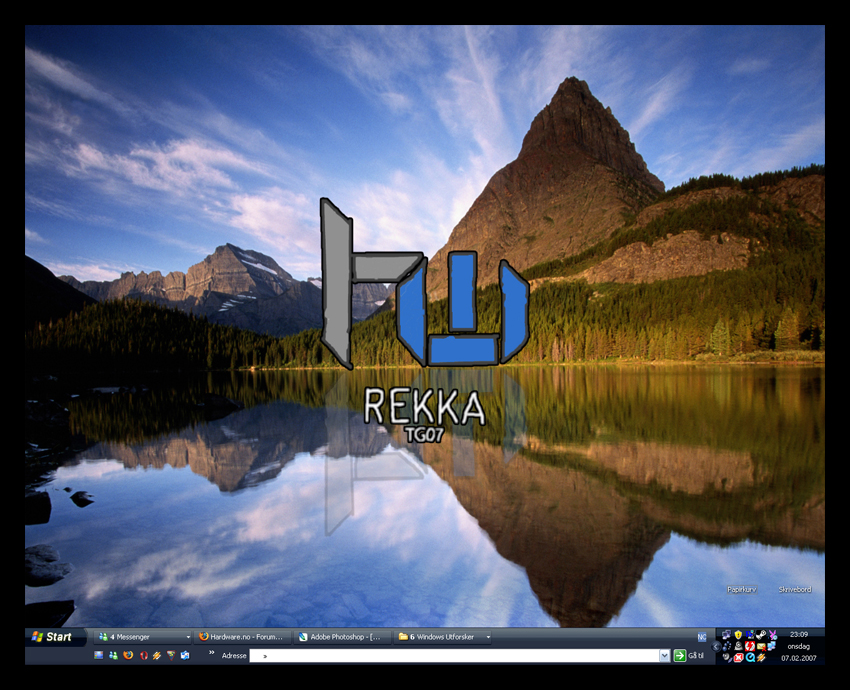Click inside the Adresse input field
The image size is (850, 690).
pos(455,655)
